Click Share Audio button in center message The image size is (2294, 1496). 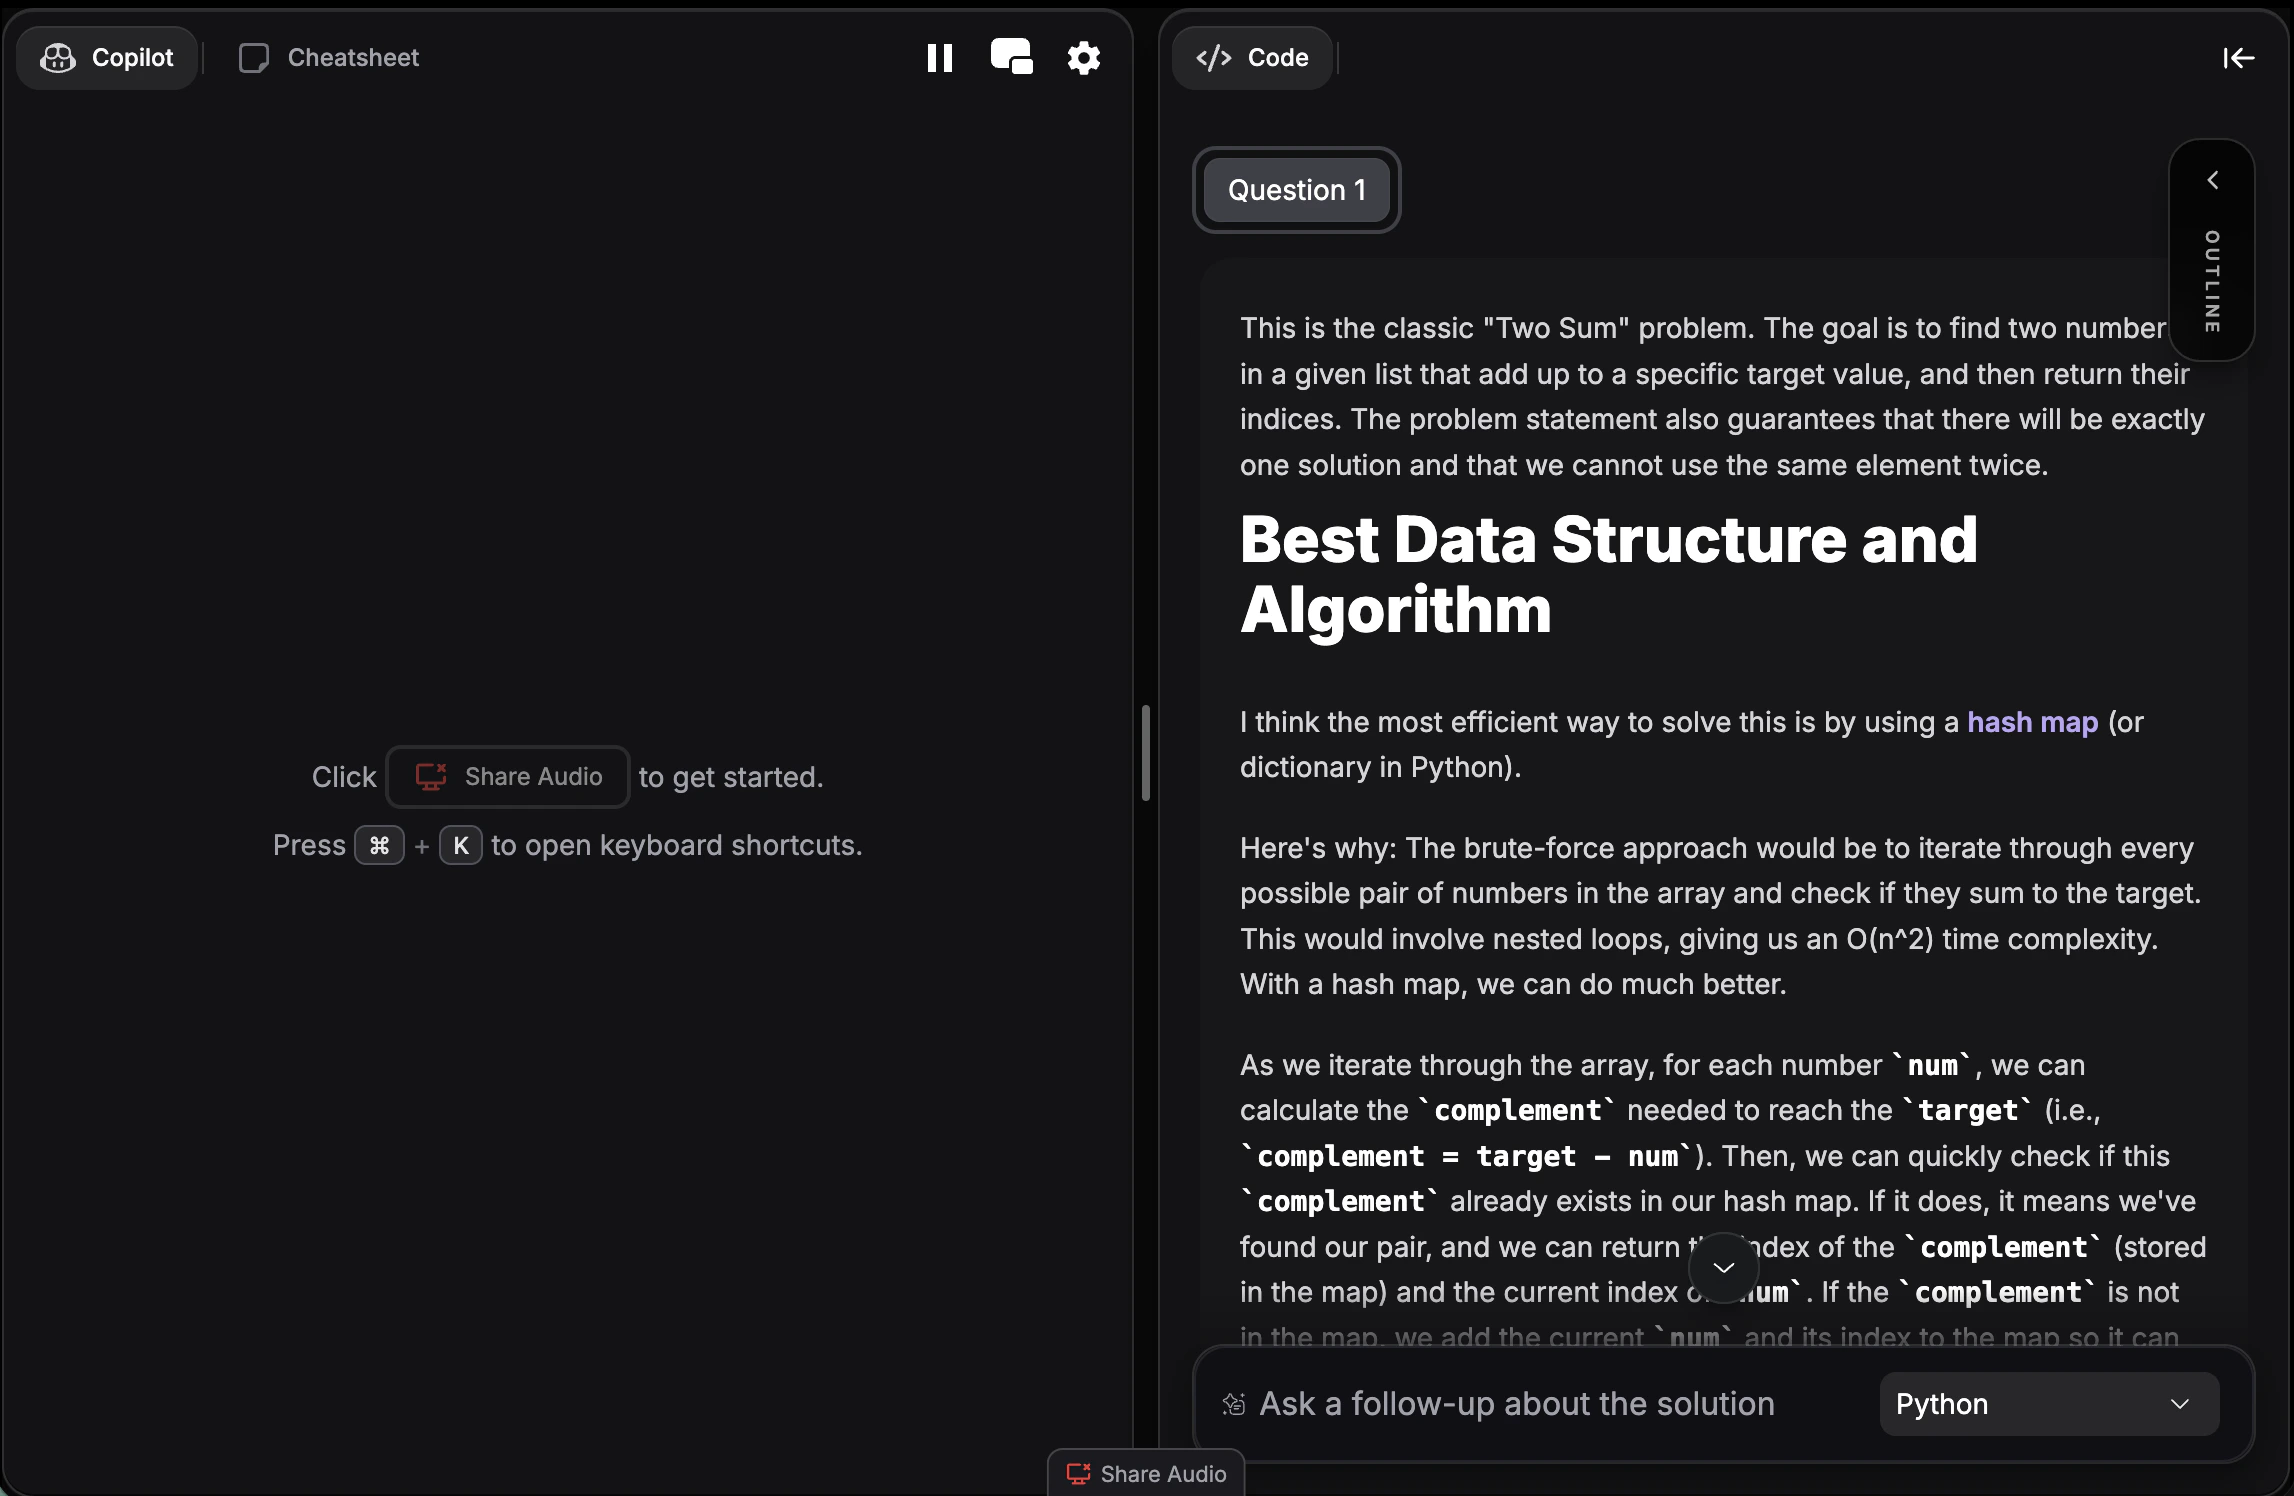click(508, 777)
